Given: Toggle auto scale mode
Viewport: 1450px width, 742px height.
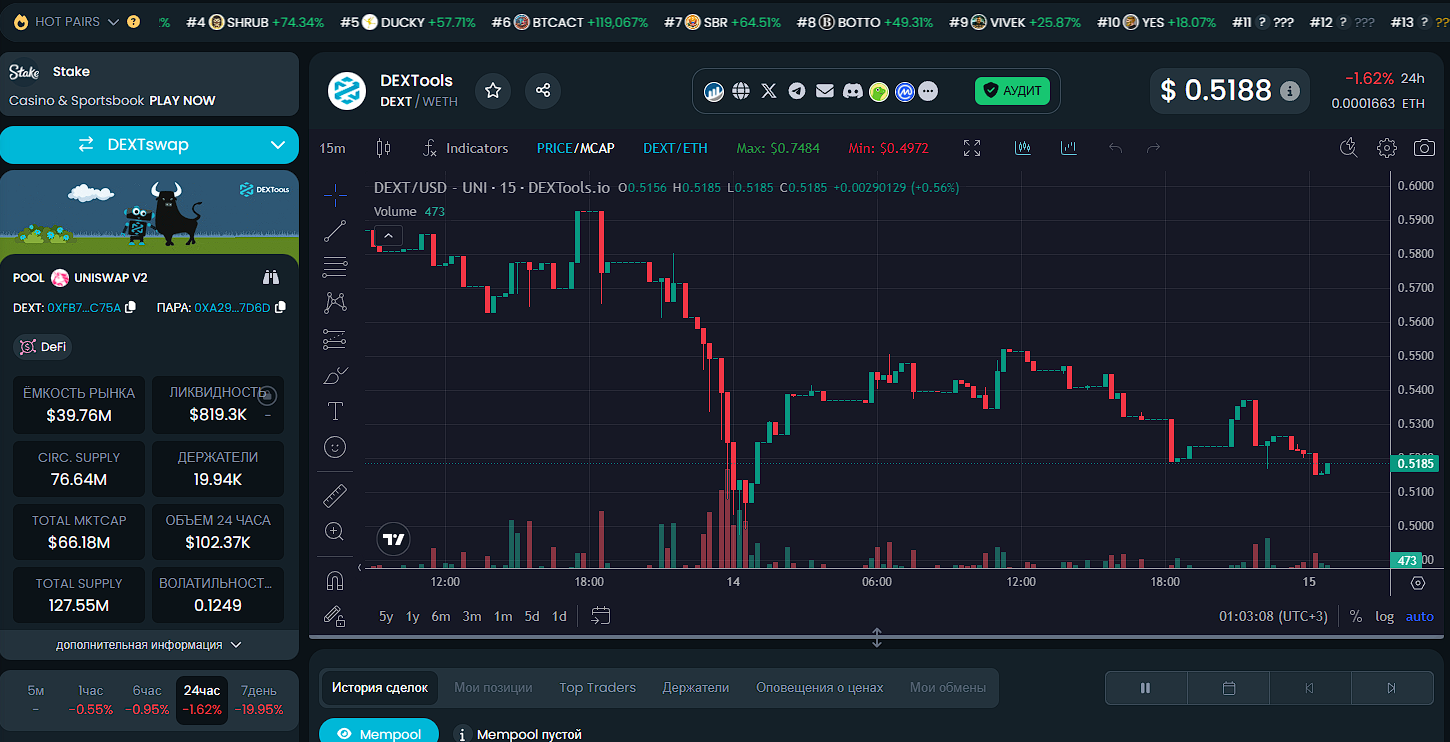Looking at the screenshot, I should (1420, 616).
